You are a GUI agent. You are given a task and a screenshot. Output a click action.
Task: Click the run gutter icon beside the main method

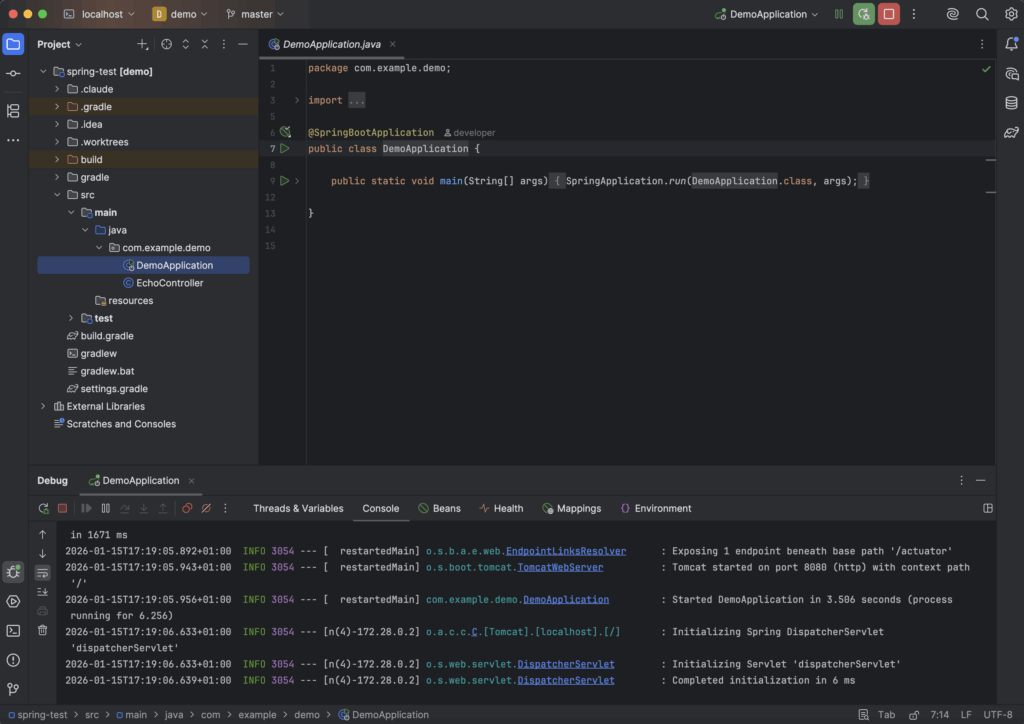tap(285, 181)
